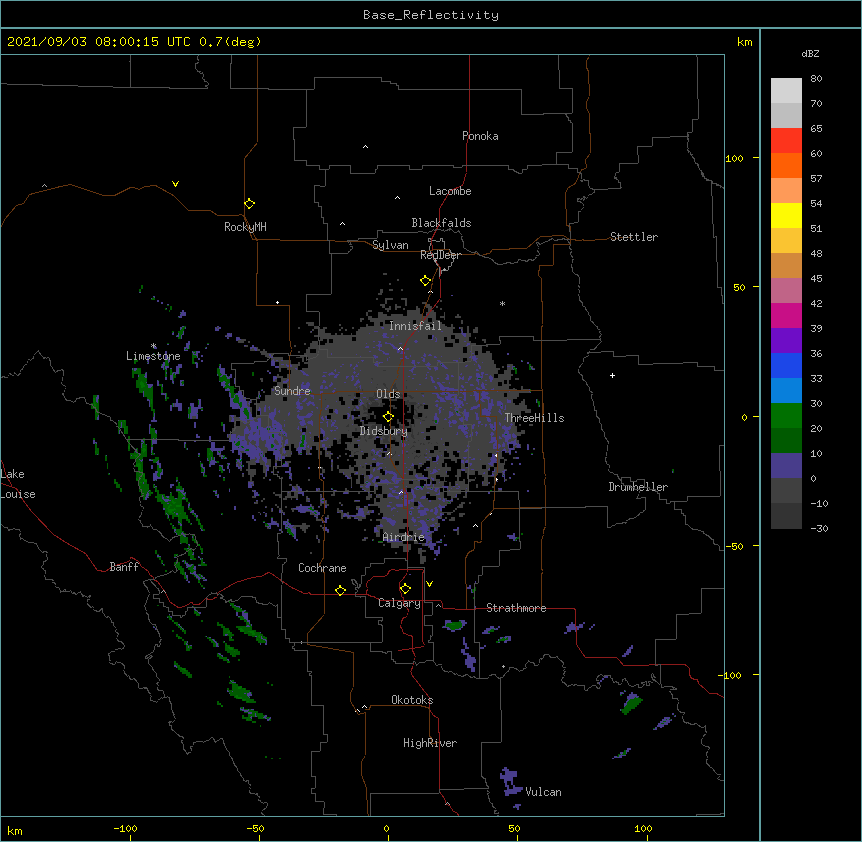The image size is (862, 842).
Task: Pick the bright green swatch in dBZ legend
Action: [x=786, y=416]
